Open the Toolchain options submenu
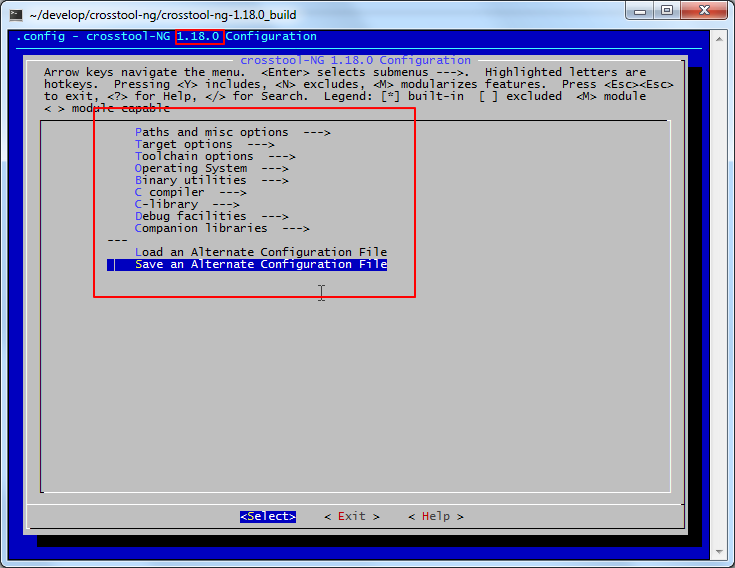Screen dimensions: 735x568 (x=215, y=157)
